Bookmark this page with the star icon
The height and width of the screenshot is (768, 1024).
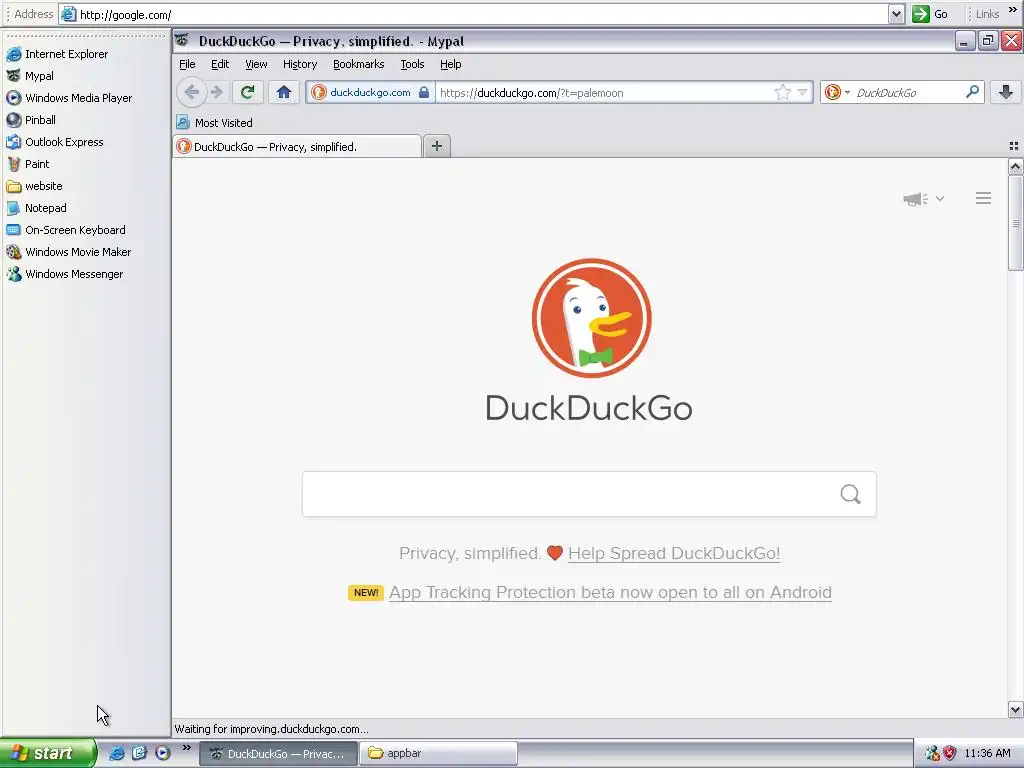(x=782, y=93)
